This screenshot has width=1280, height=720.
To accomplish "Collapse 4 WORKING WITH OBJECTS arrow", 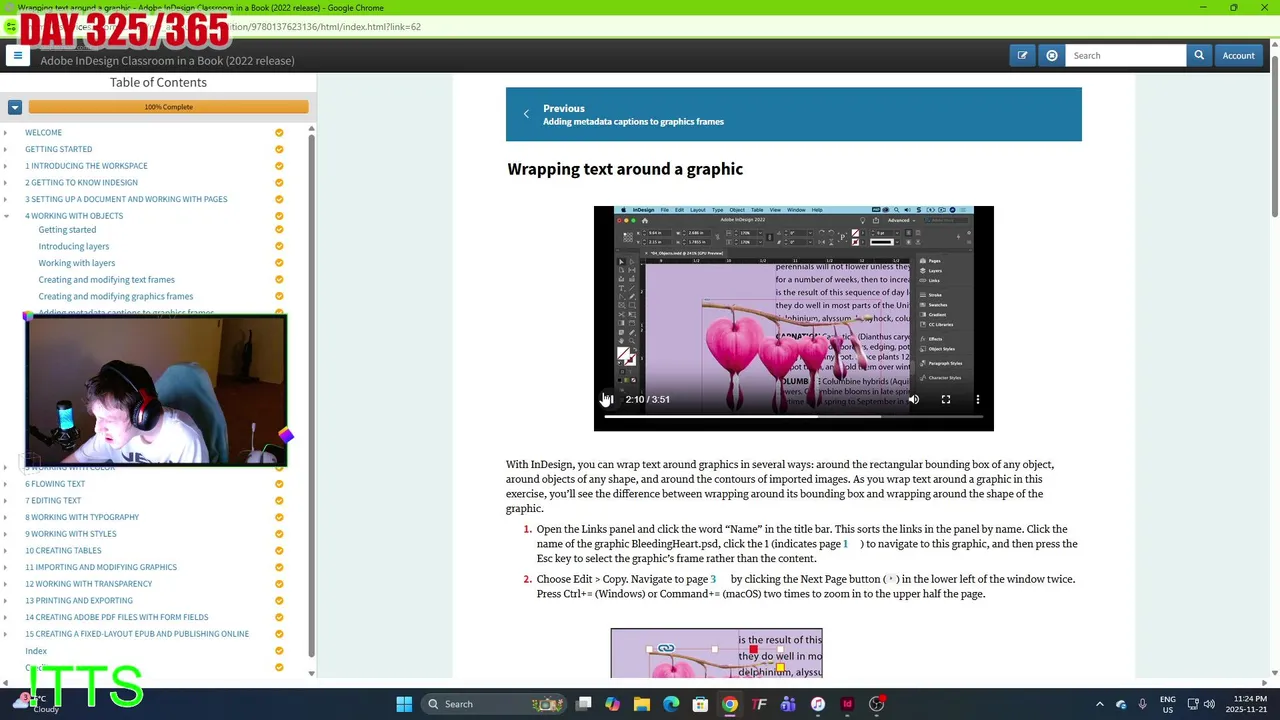I will 6,216.
